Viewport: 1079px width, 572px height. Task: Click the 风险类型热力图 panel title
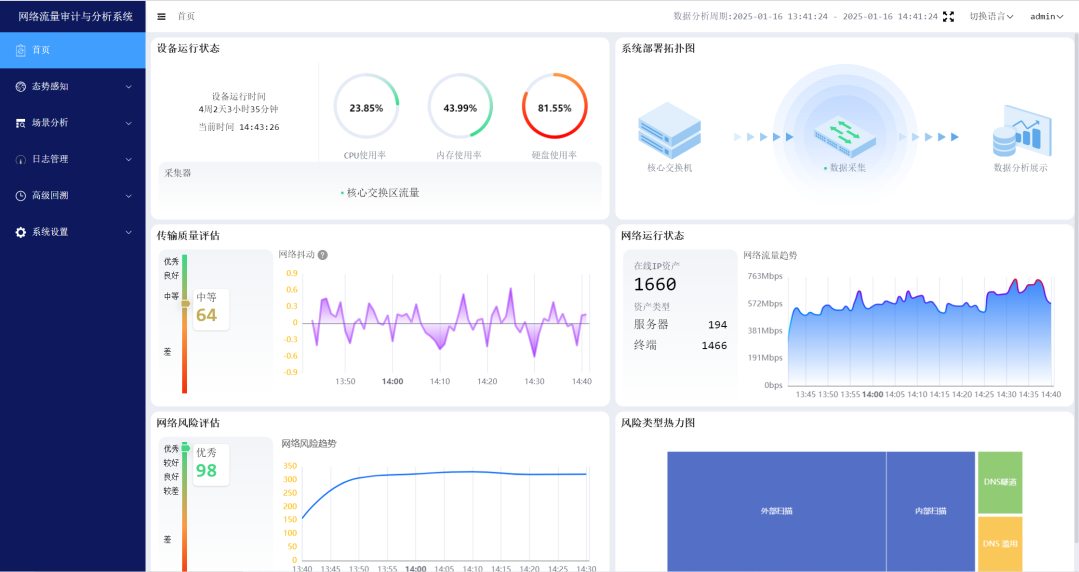659,423
